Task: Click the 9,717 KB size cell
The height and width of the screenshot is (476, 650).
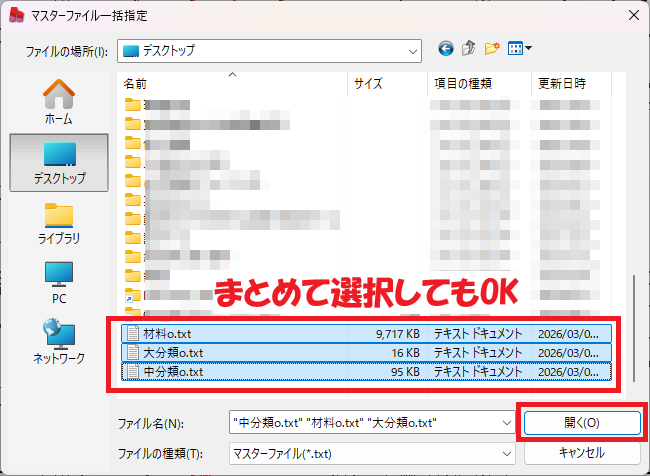Action: (398, 334)
